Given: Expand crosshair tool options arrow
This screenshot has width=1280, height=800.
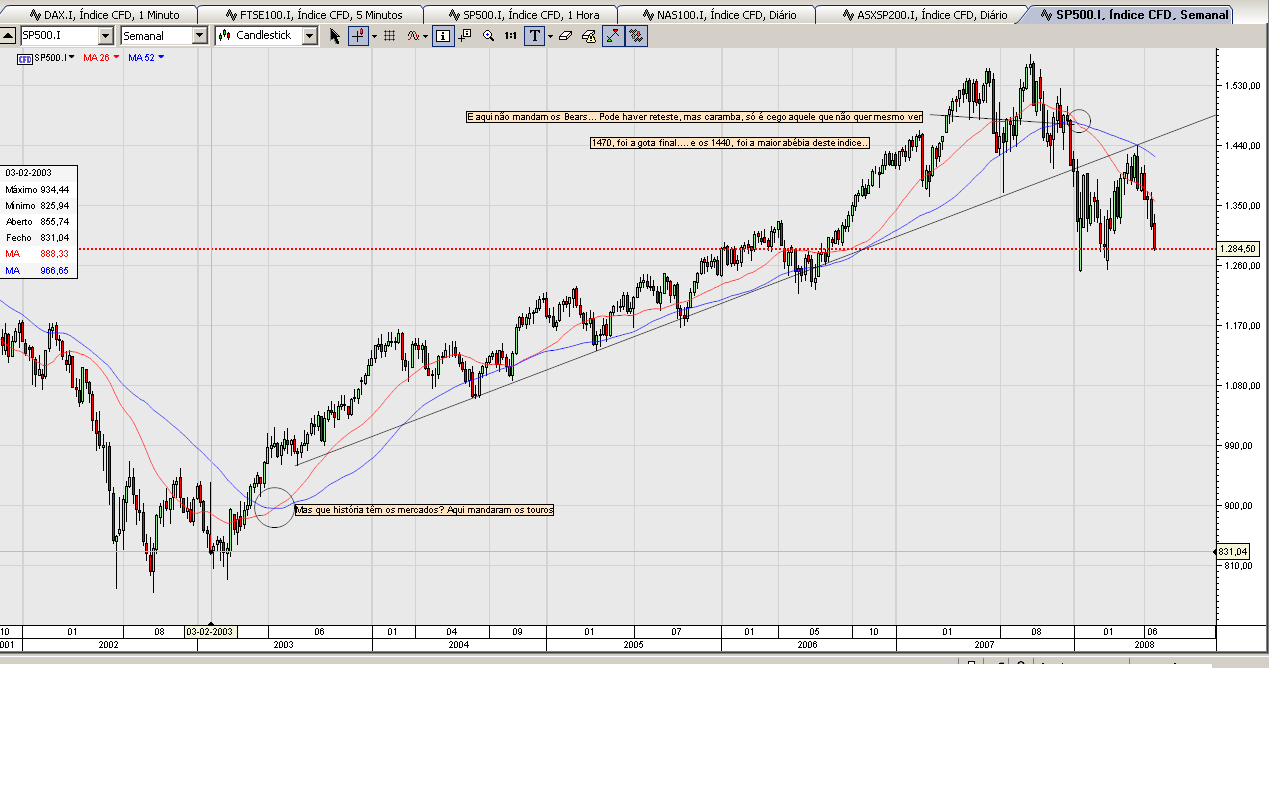Looking at the screenshot, I should point(374,35).
